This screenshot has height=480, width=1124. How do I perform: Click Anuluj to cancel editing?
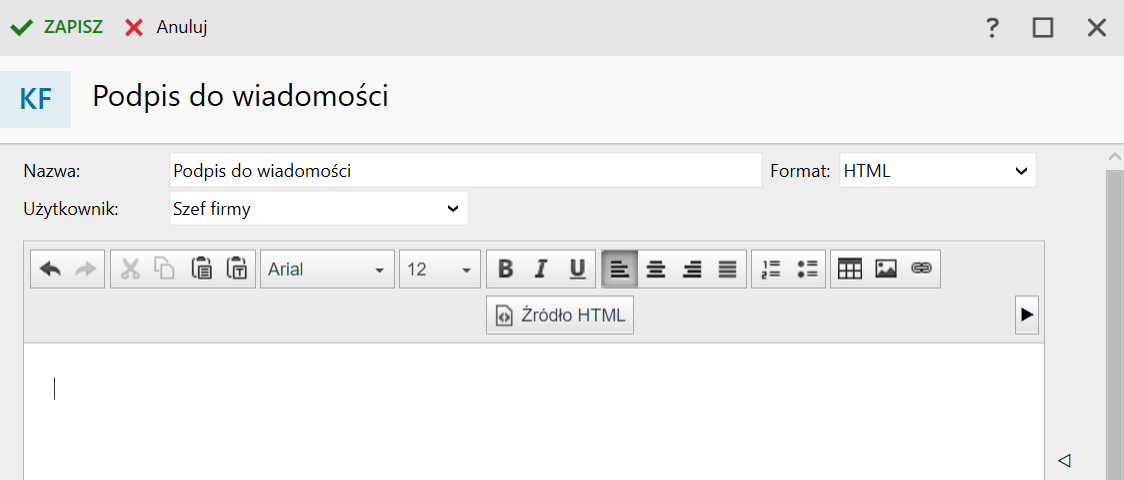(x=167, y=27)
